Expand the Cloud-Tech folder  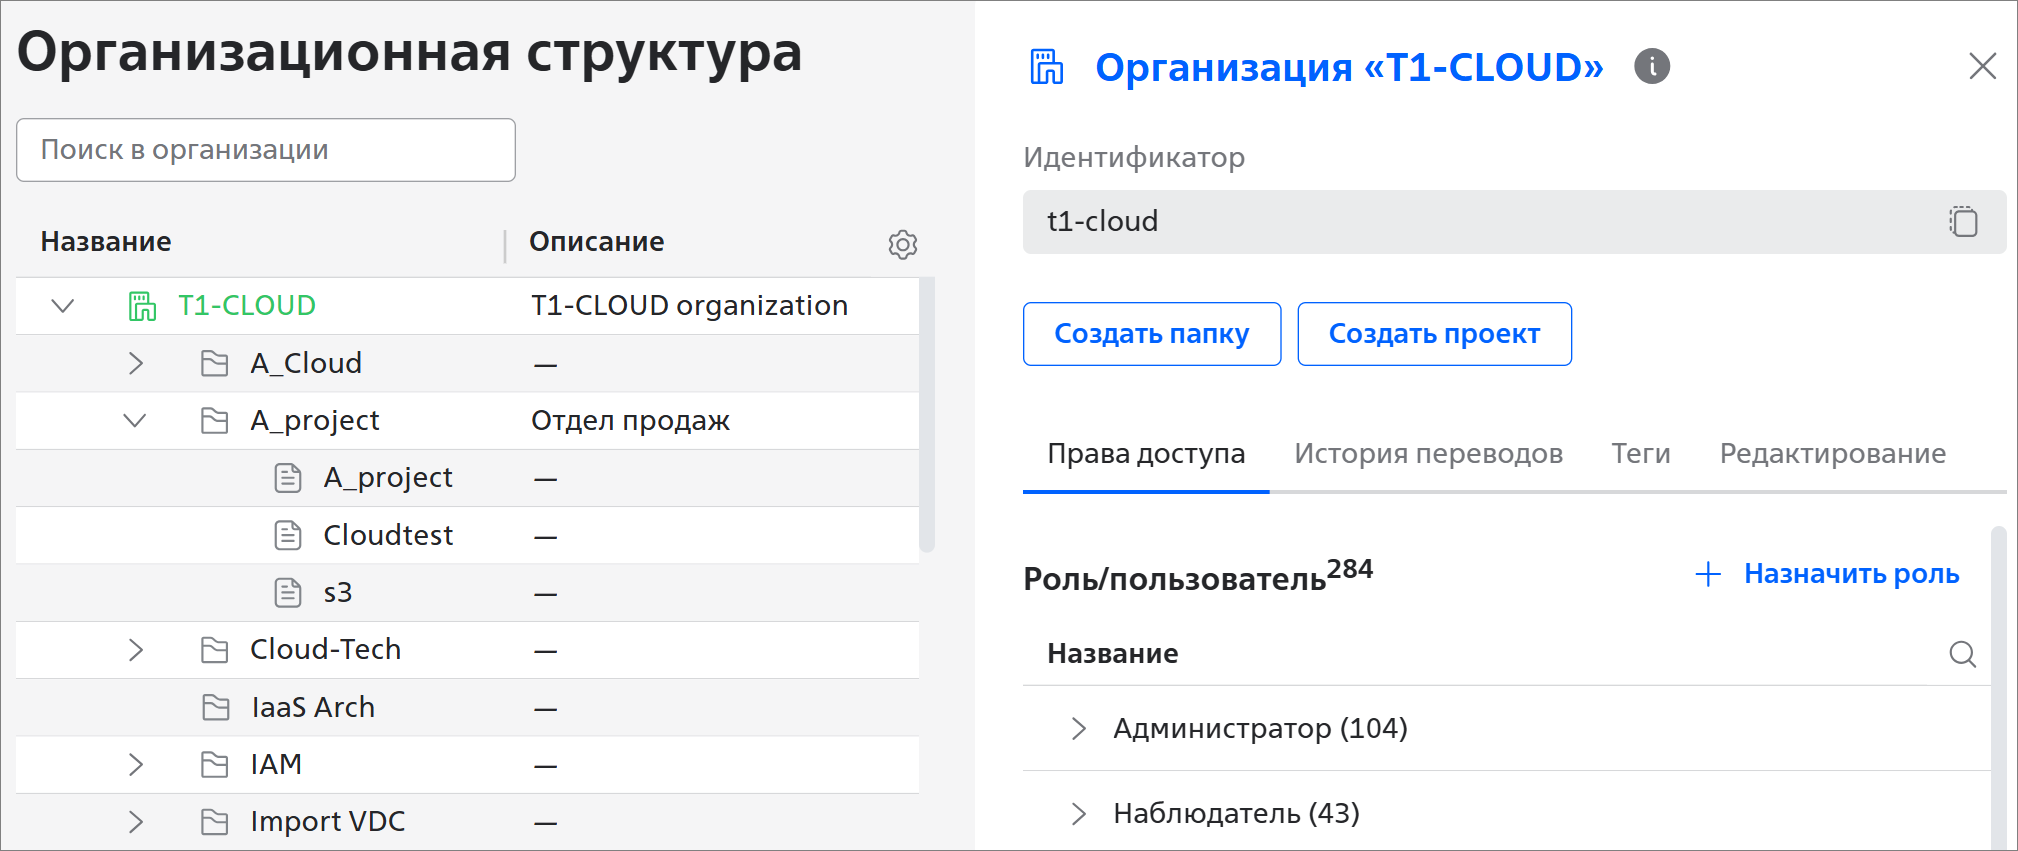pyautogui.click(x=136, y=650)
